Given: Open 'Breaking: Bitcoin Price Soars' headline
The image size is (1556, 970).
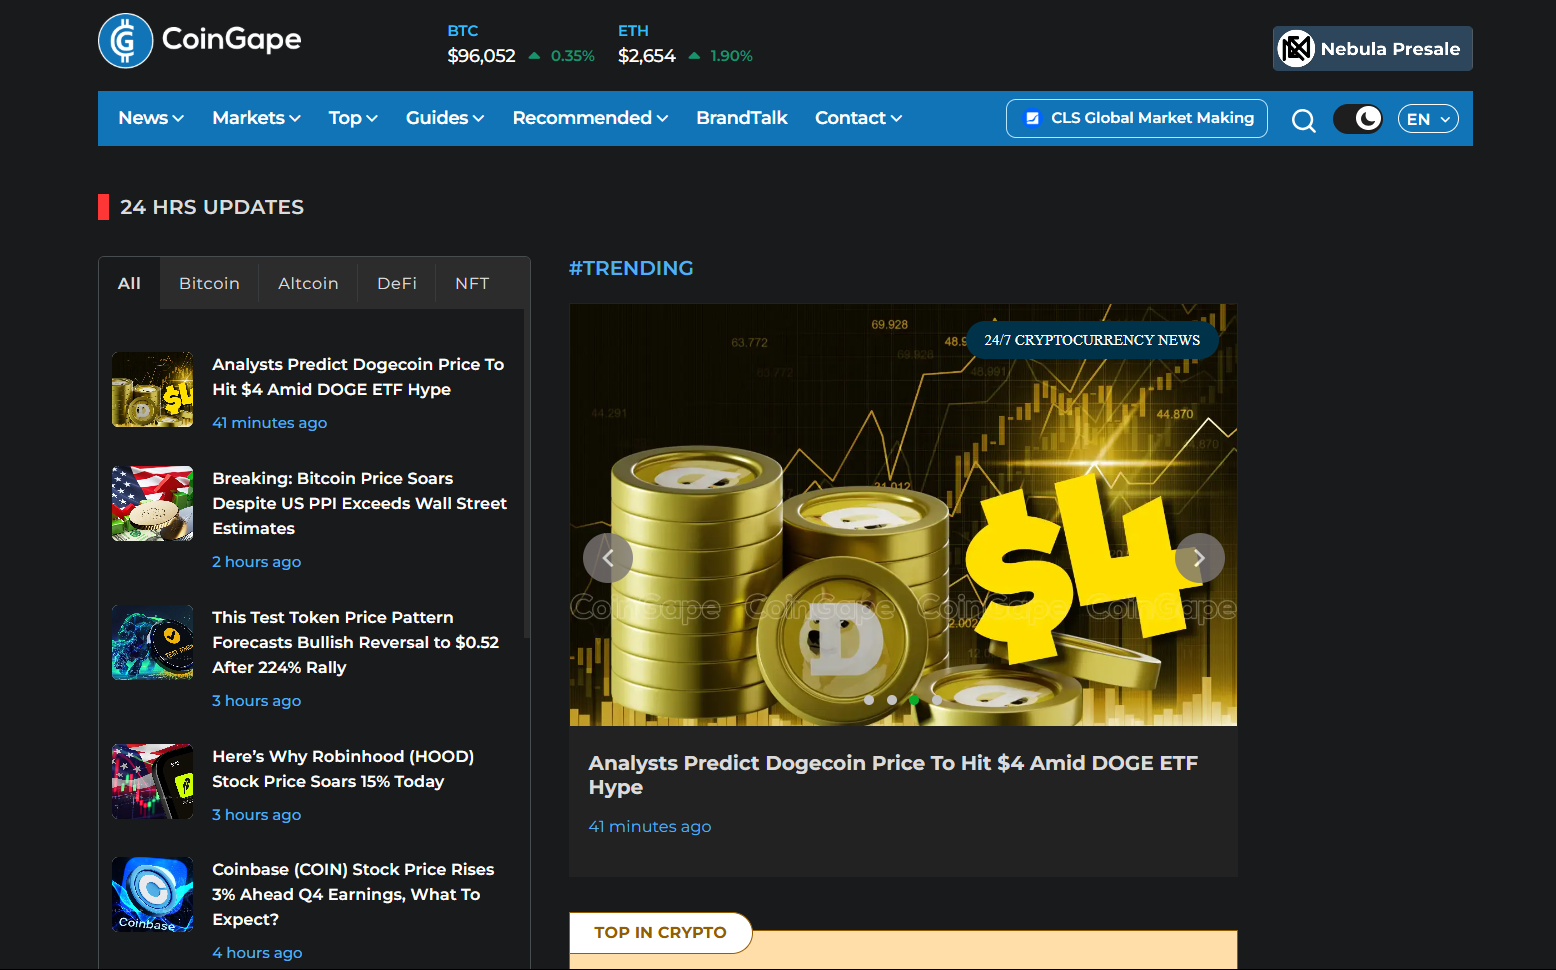Looking at the screenshot, I should pyautogui.click(x=360, y=503).
